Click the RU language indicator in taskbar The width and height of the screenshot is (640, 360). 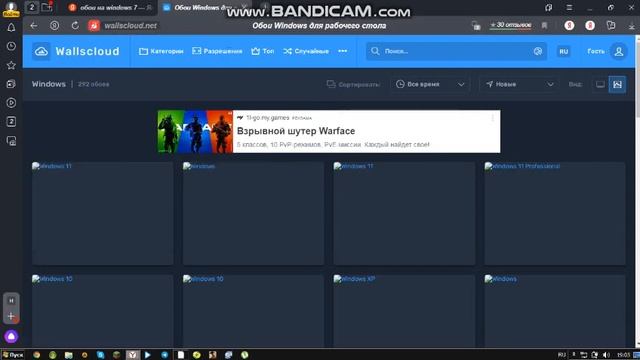click(x=562, y=355)
